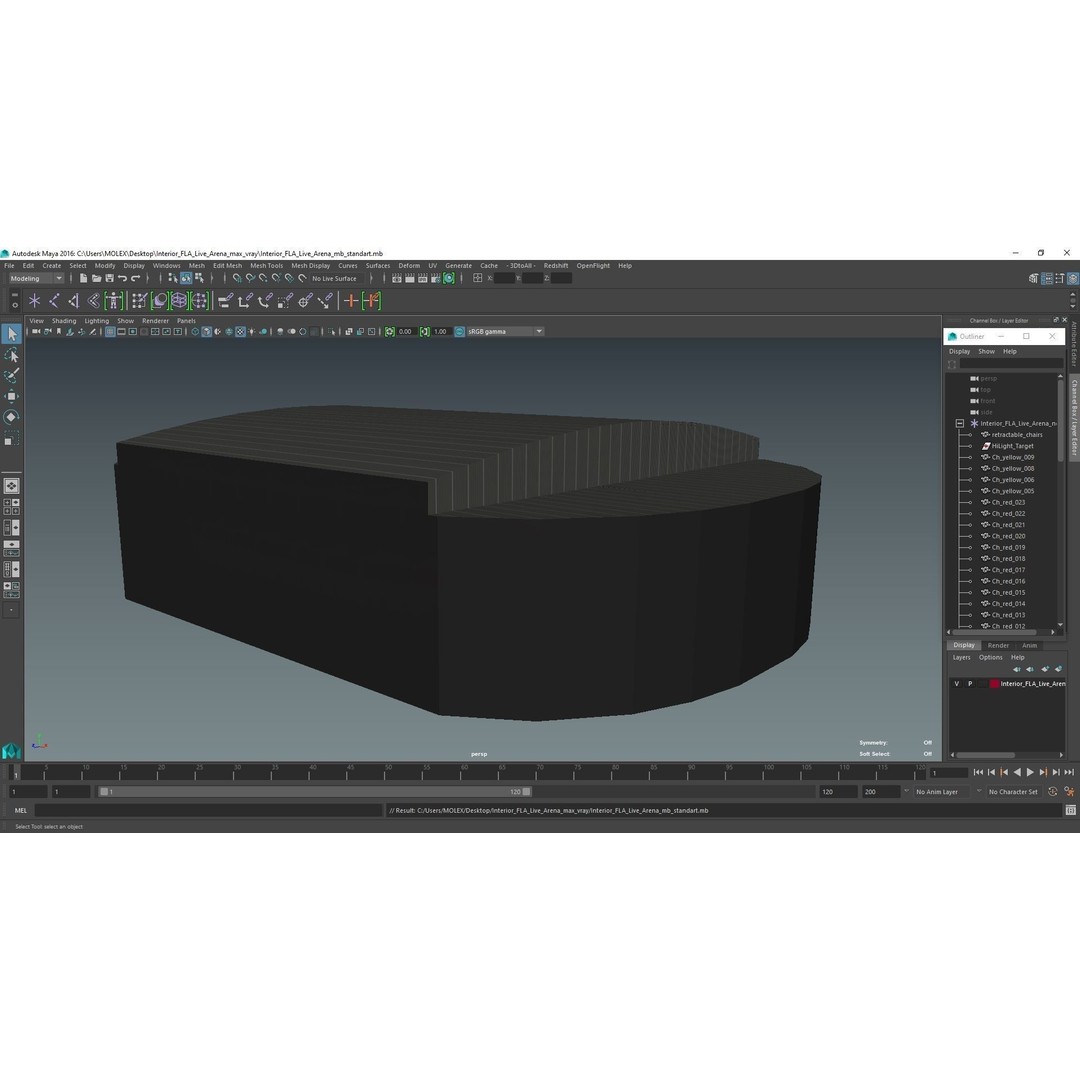The width and height of the screenshot is (1080, 1080).
Task: Toggle the V visibility box of layer
Action: pos(956,684)
